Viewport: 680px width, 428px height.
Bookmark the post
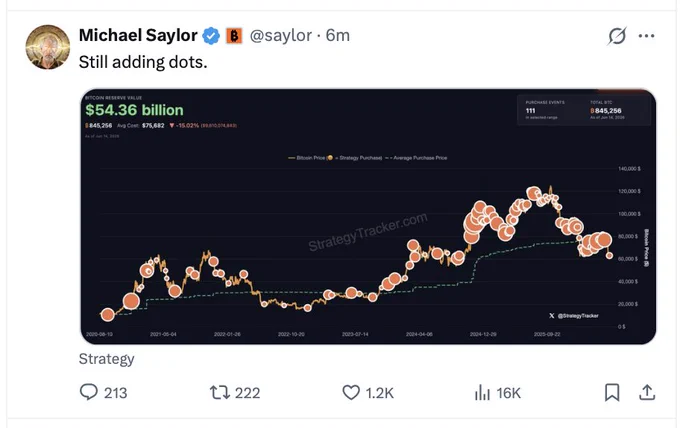[611, 392]
